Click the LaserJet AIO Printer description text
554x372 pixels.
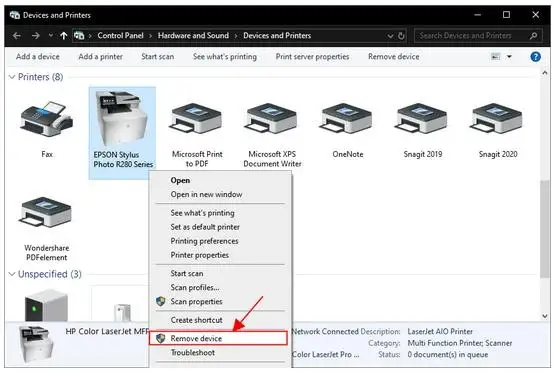tap(440, 332)
